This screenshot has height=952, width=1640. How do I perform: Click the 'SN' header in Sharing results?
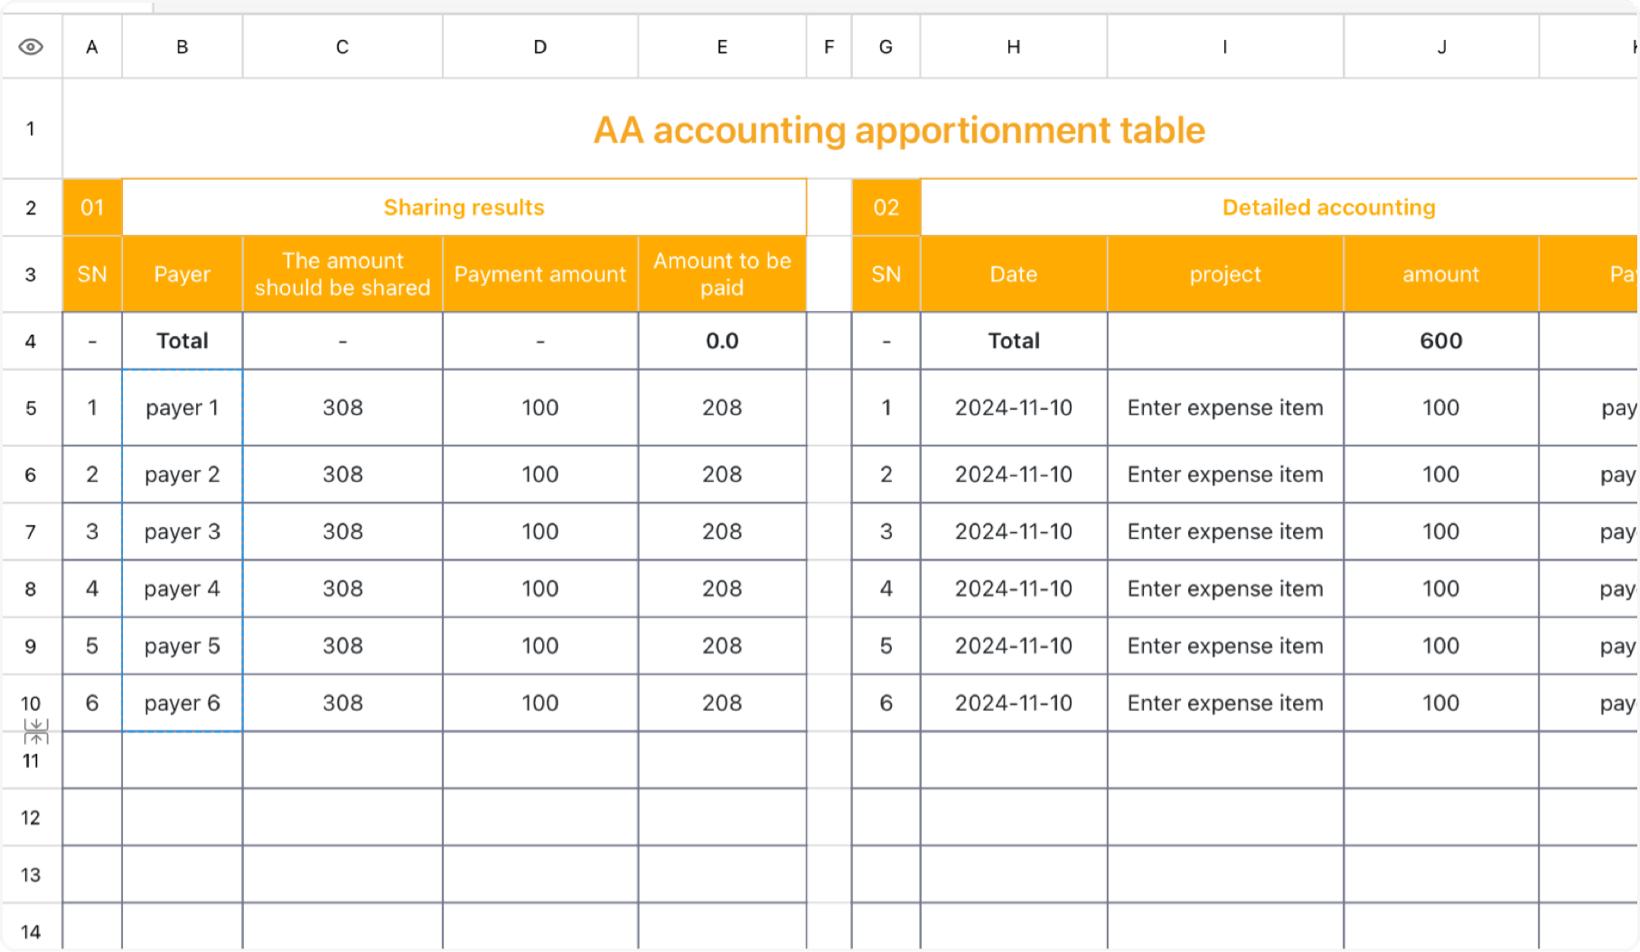pos(92,274)
